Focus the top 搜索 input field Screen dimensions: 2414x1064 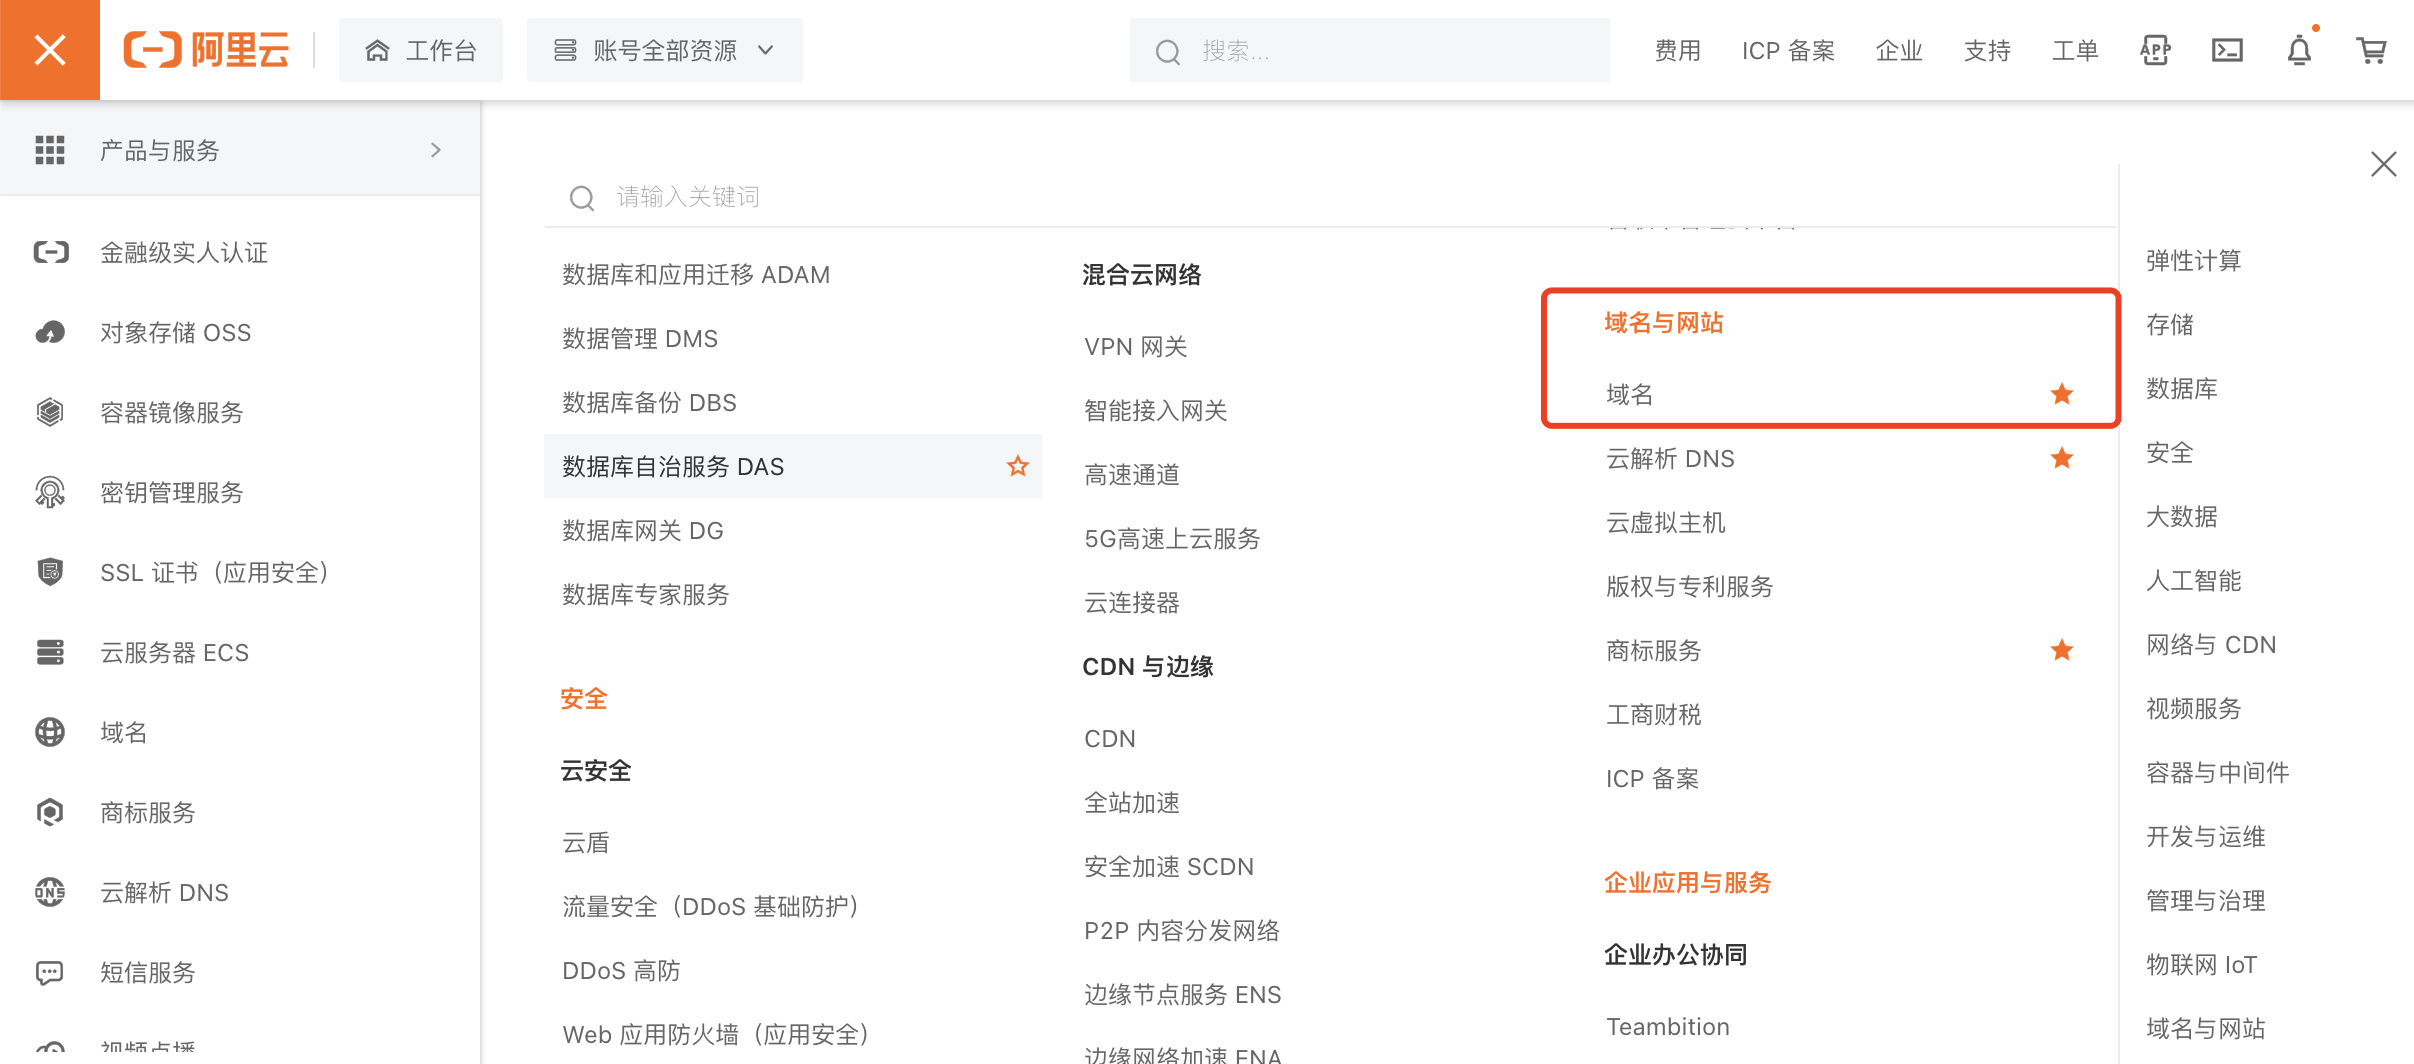(1370, 50)
